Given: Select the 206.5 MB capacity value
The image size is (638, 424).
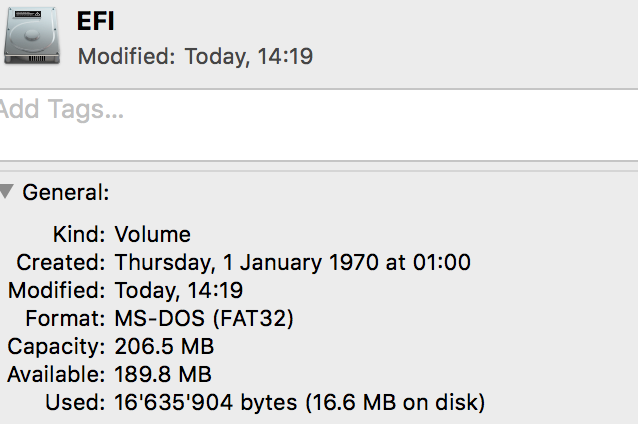Looking at the screenshot, I should click(164, 347).
